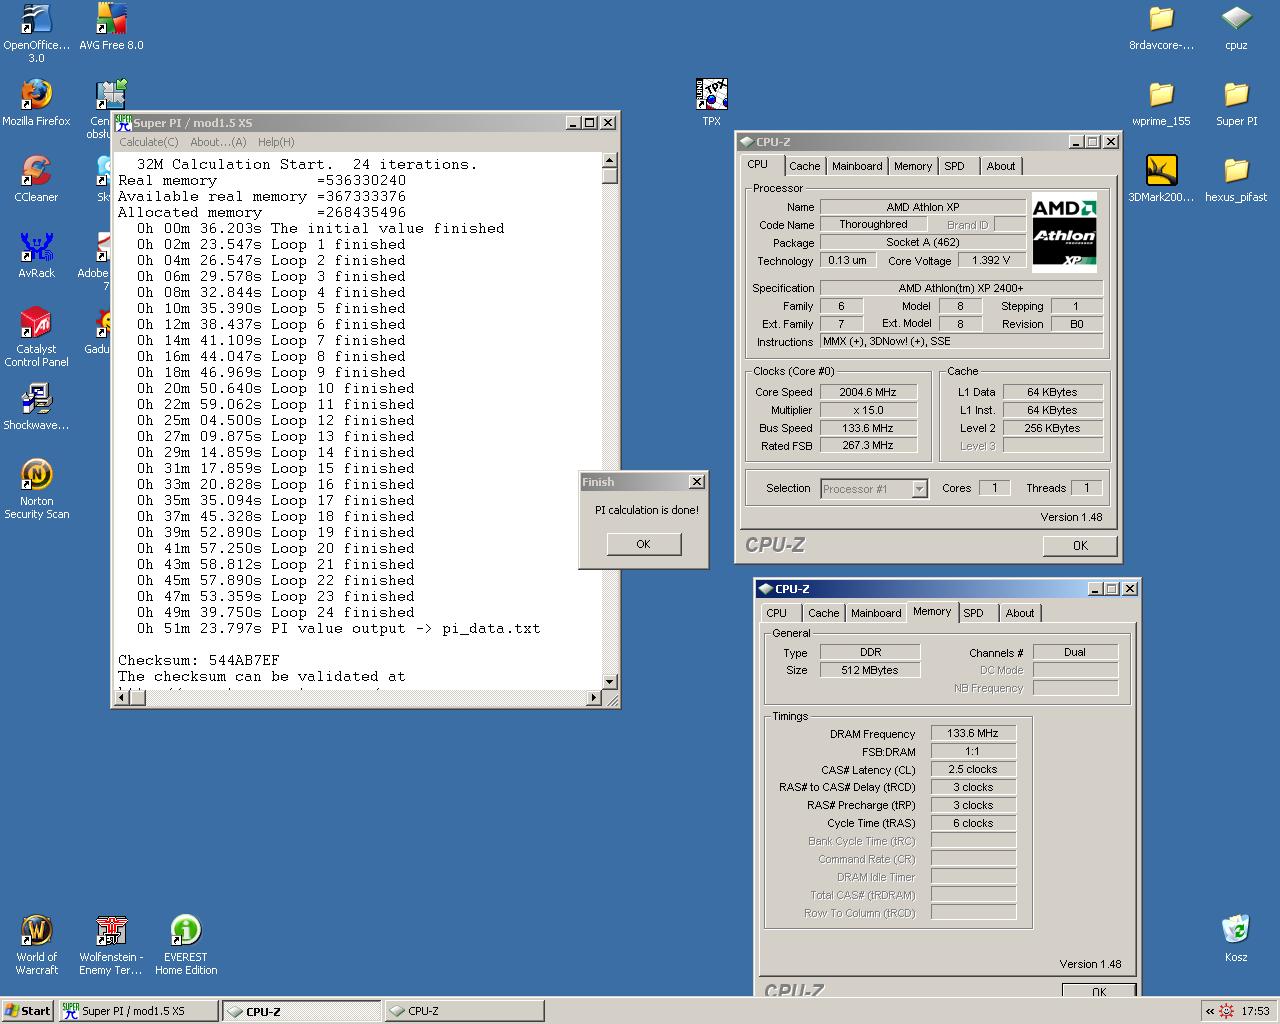This screenshot has height=1024, width=1280.
Task: Open About tab in lower CPU-Z window
Action: pyautogui.click(x=1019, y=613)
